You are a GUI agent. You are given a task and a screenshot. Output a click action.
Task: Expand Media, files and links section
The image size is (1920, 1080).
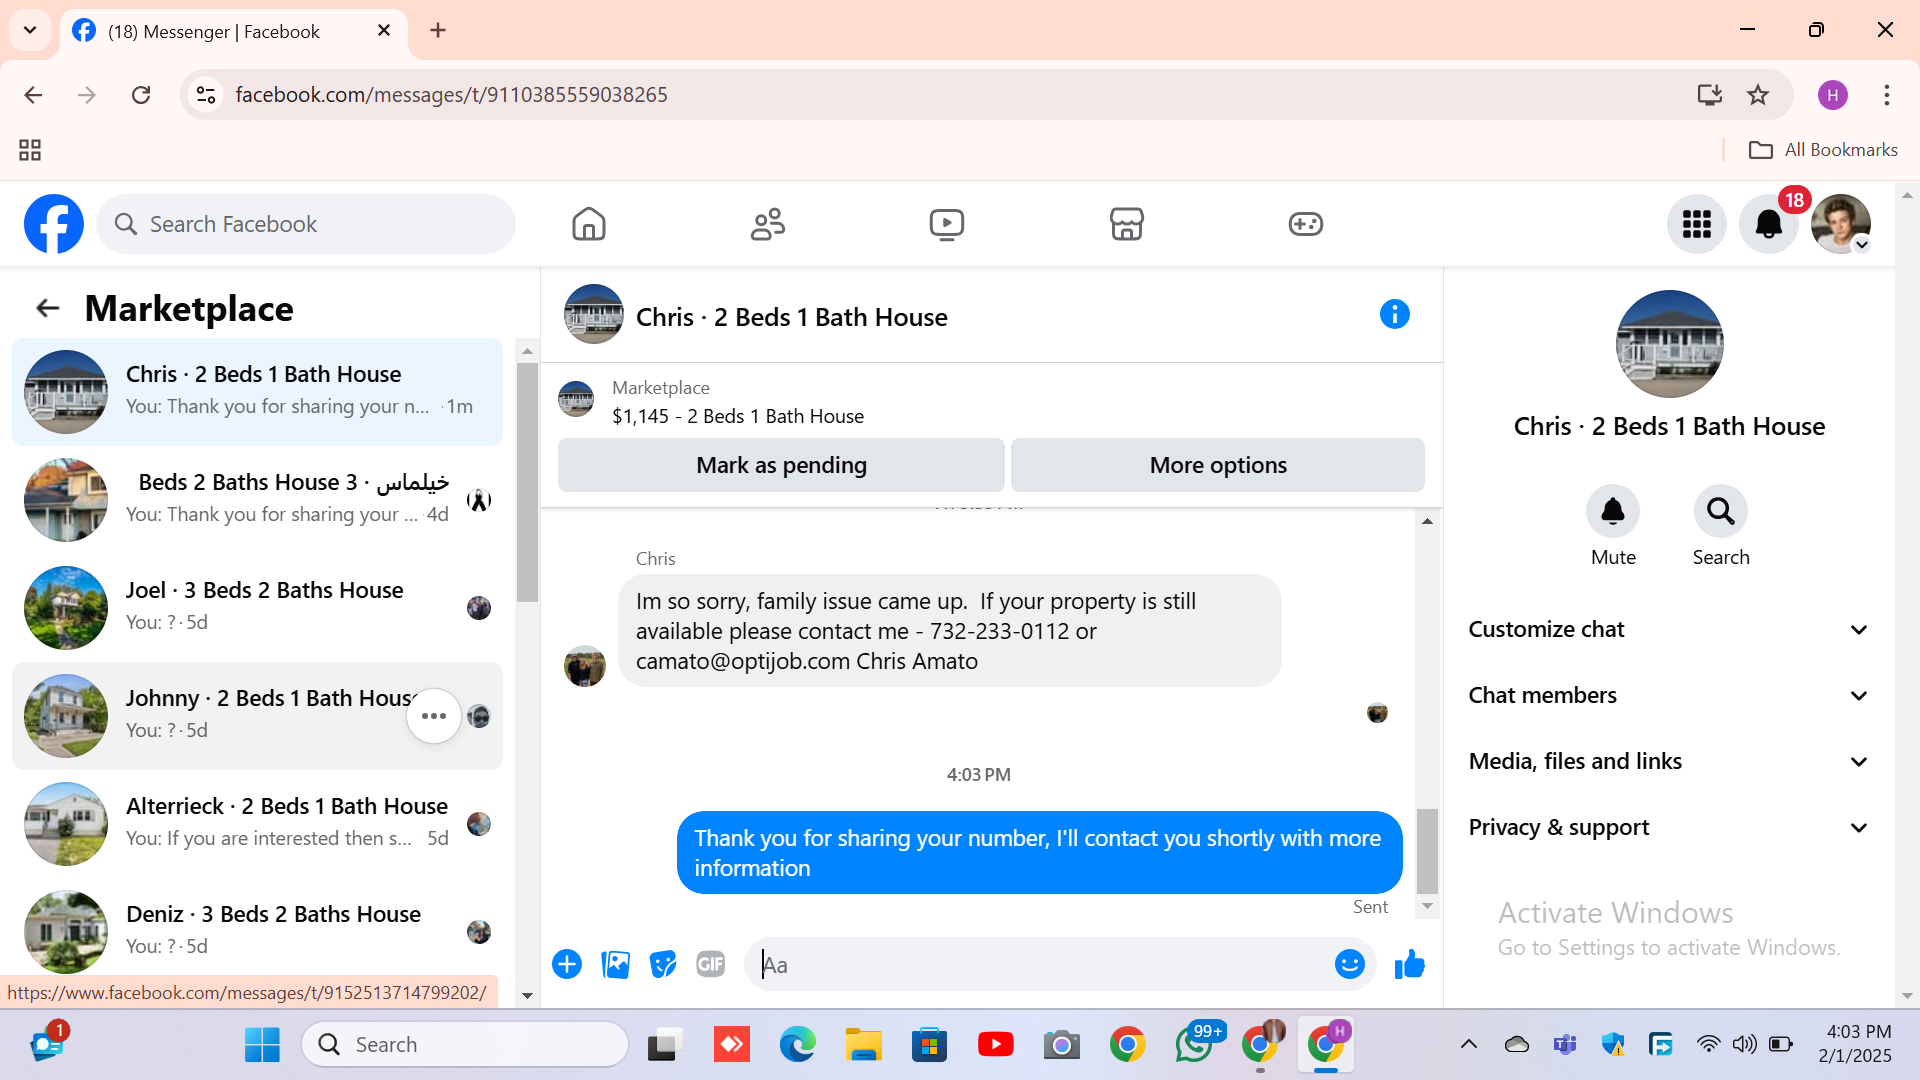point(1668,762)
